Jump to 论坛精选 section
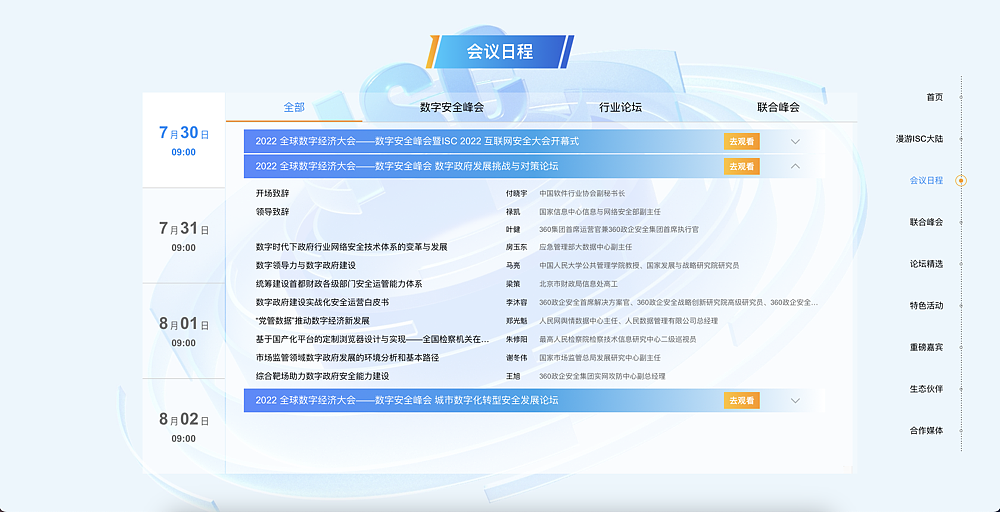This screenshot has width=1000, height=512. (x=926, y=264)
